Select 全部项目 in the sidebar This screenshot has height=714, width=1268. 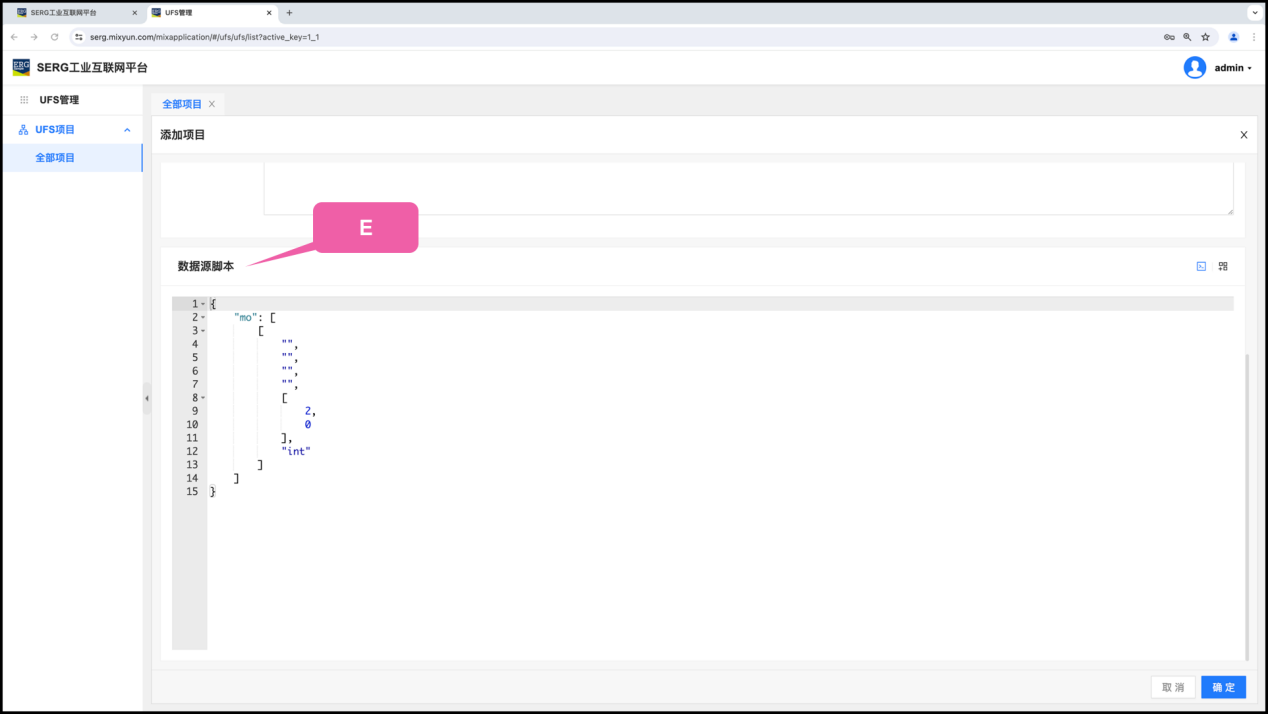pos(55,158)
